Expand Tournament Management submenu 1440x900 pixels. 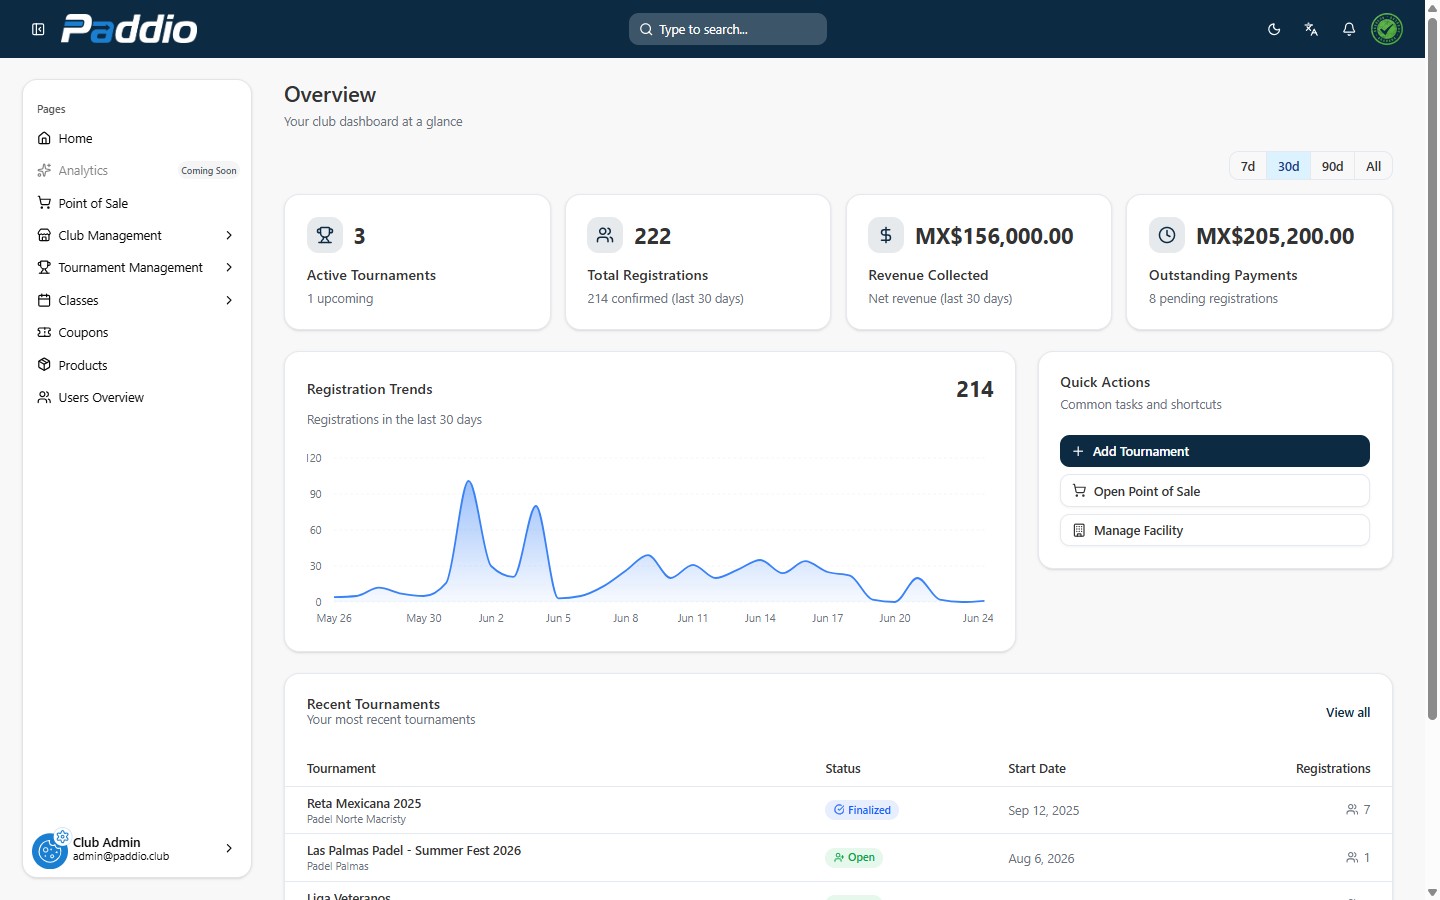(x=137, y=268)
